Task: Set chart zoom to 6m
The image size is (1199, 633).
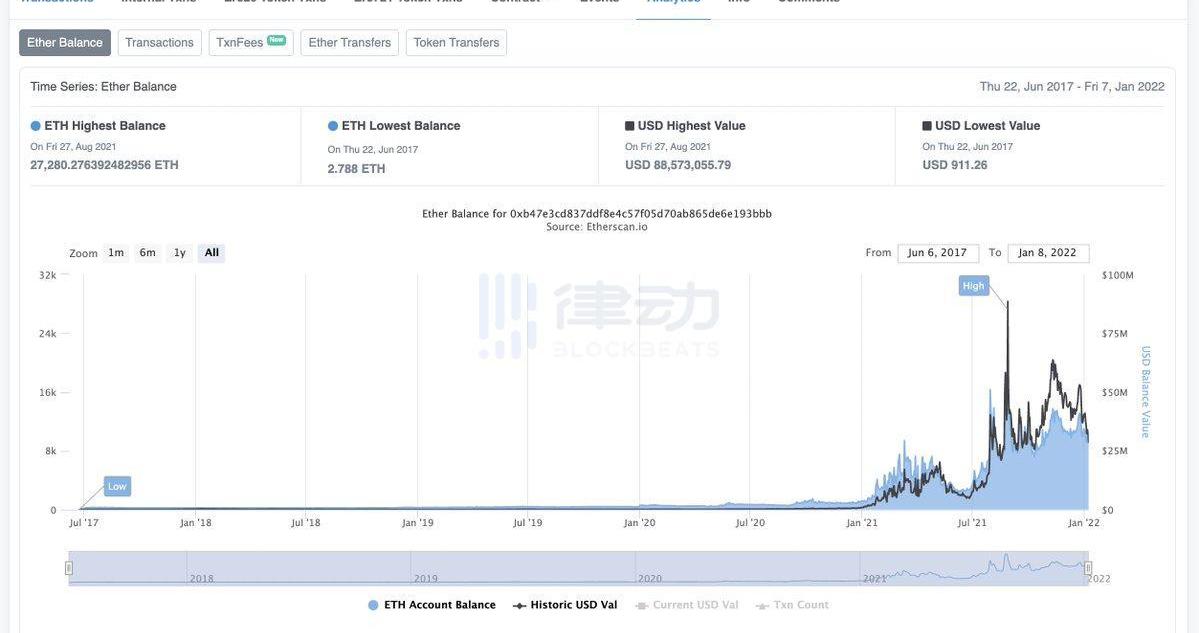Action: tap(147, 253)
